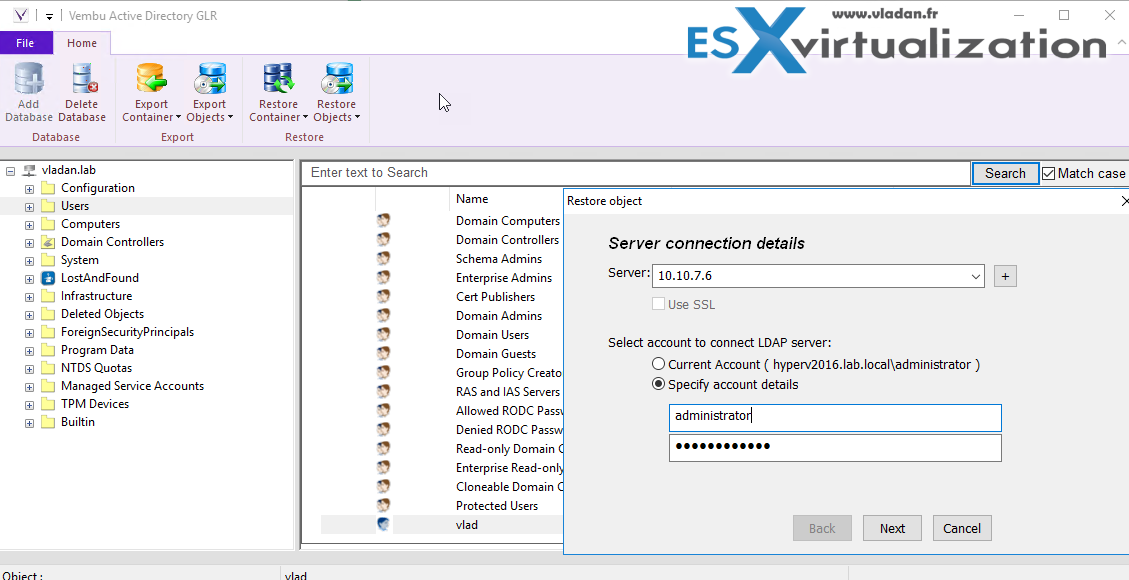
Task: Click the administrator username field
Action: [x=835, y=417]
